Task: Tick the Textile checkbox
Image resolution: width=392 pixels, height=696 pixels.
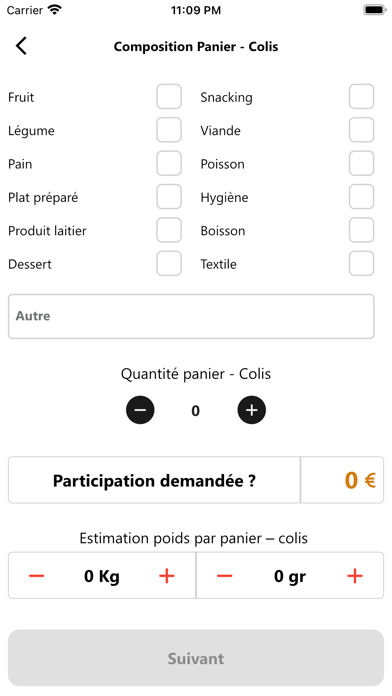Action: (x=361, y=263)
